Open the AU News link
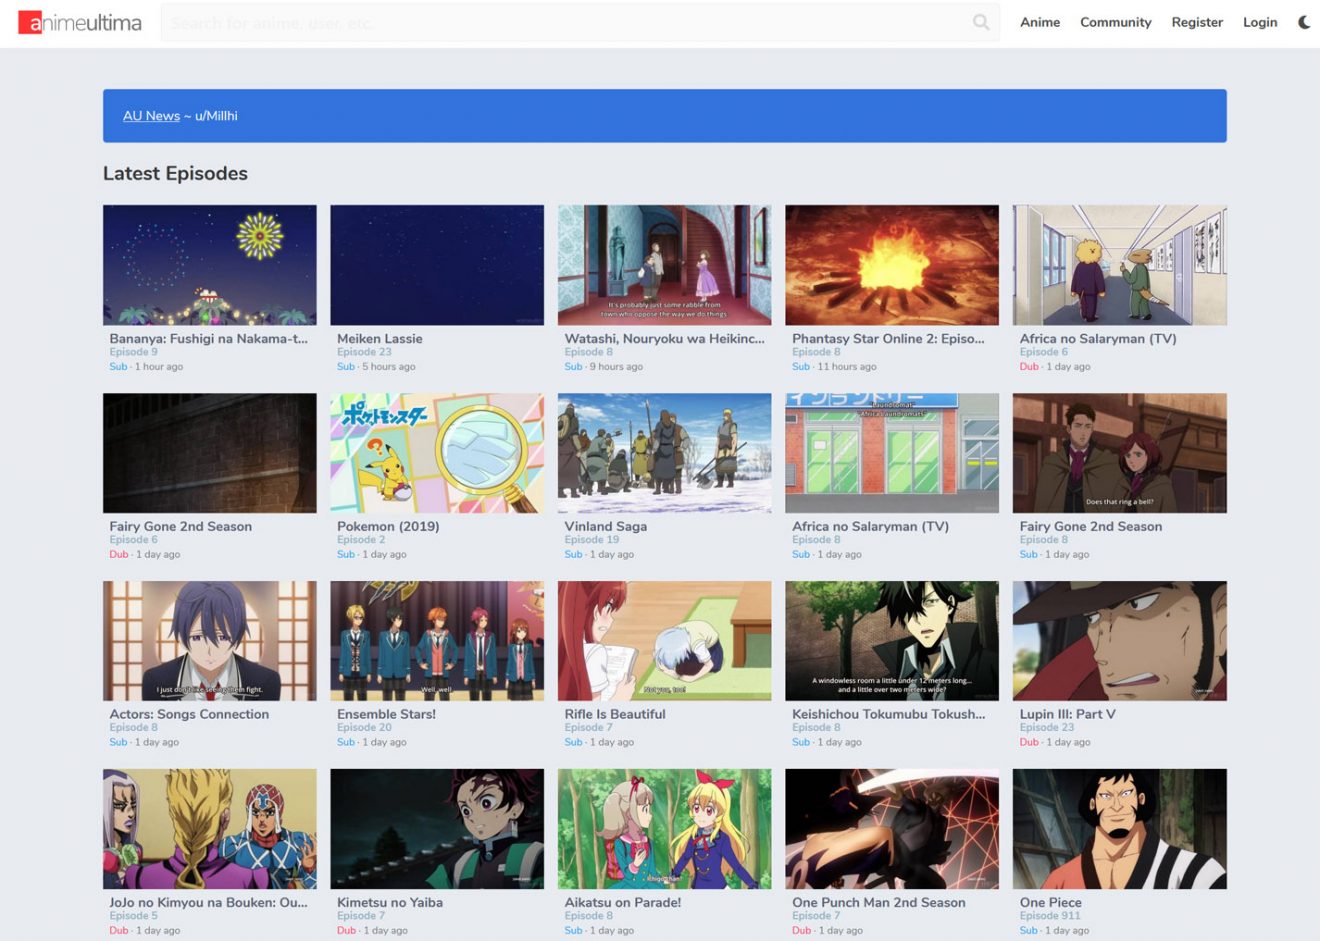 click(x=151, y=116)
